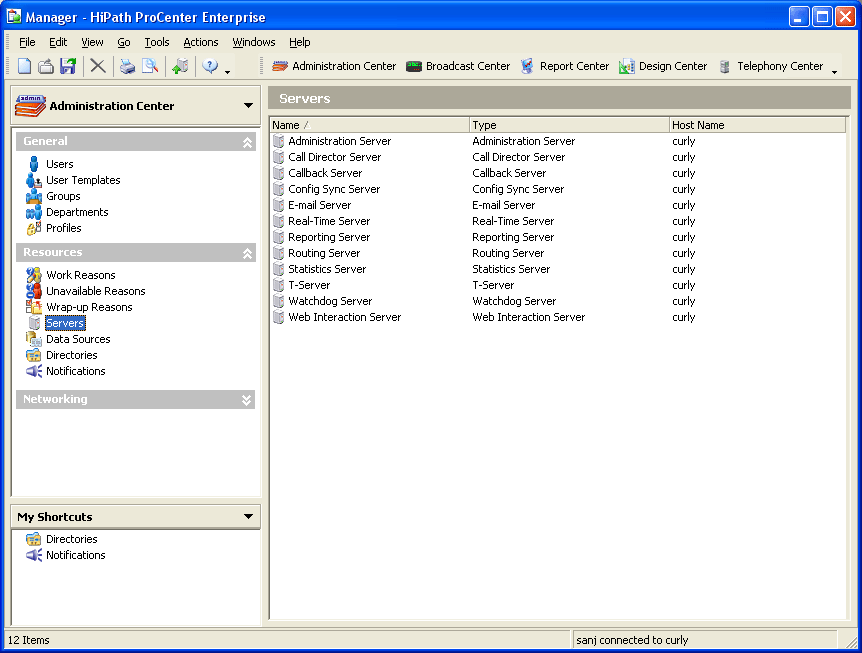Click the Save toolbar icon
Screen dimensions: 862x653
(x=68, y=66)
